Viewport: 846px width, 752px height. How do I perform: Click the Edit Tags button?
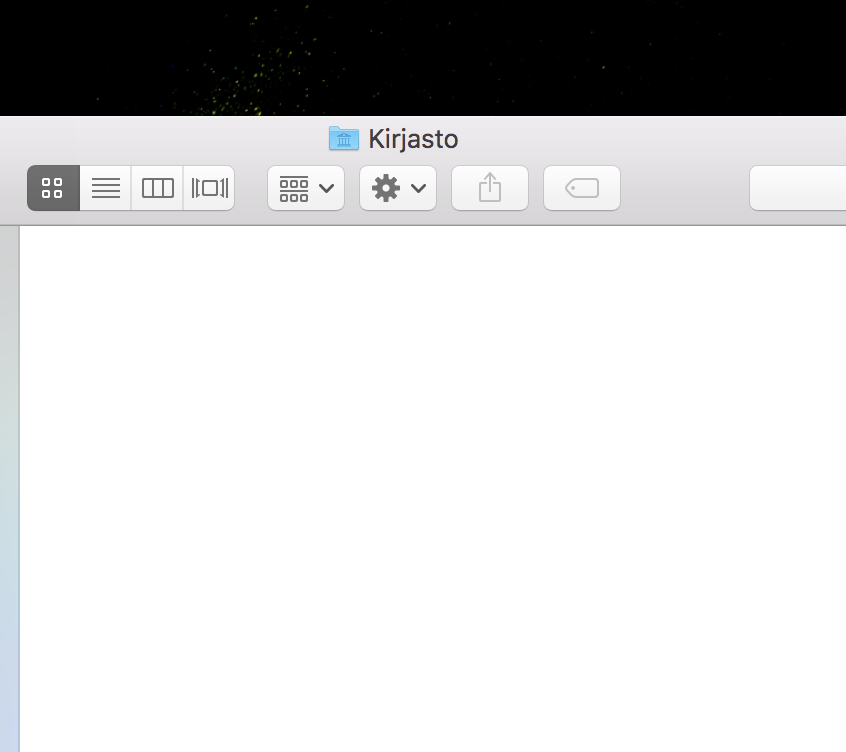click(x=582, y=188)
